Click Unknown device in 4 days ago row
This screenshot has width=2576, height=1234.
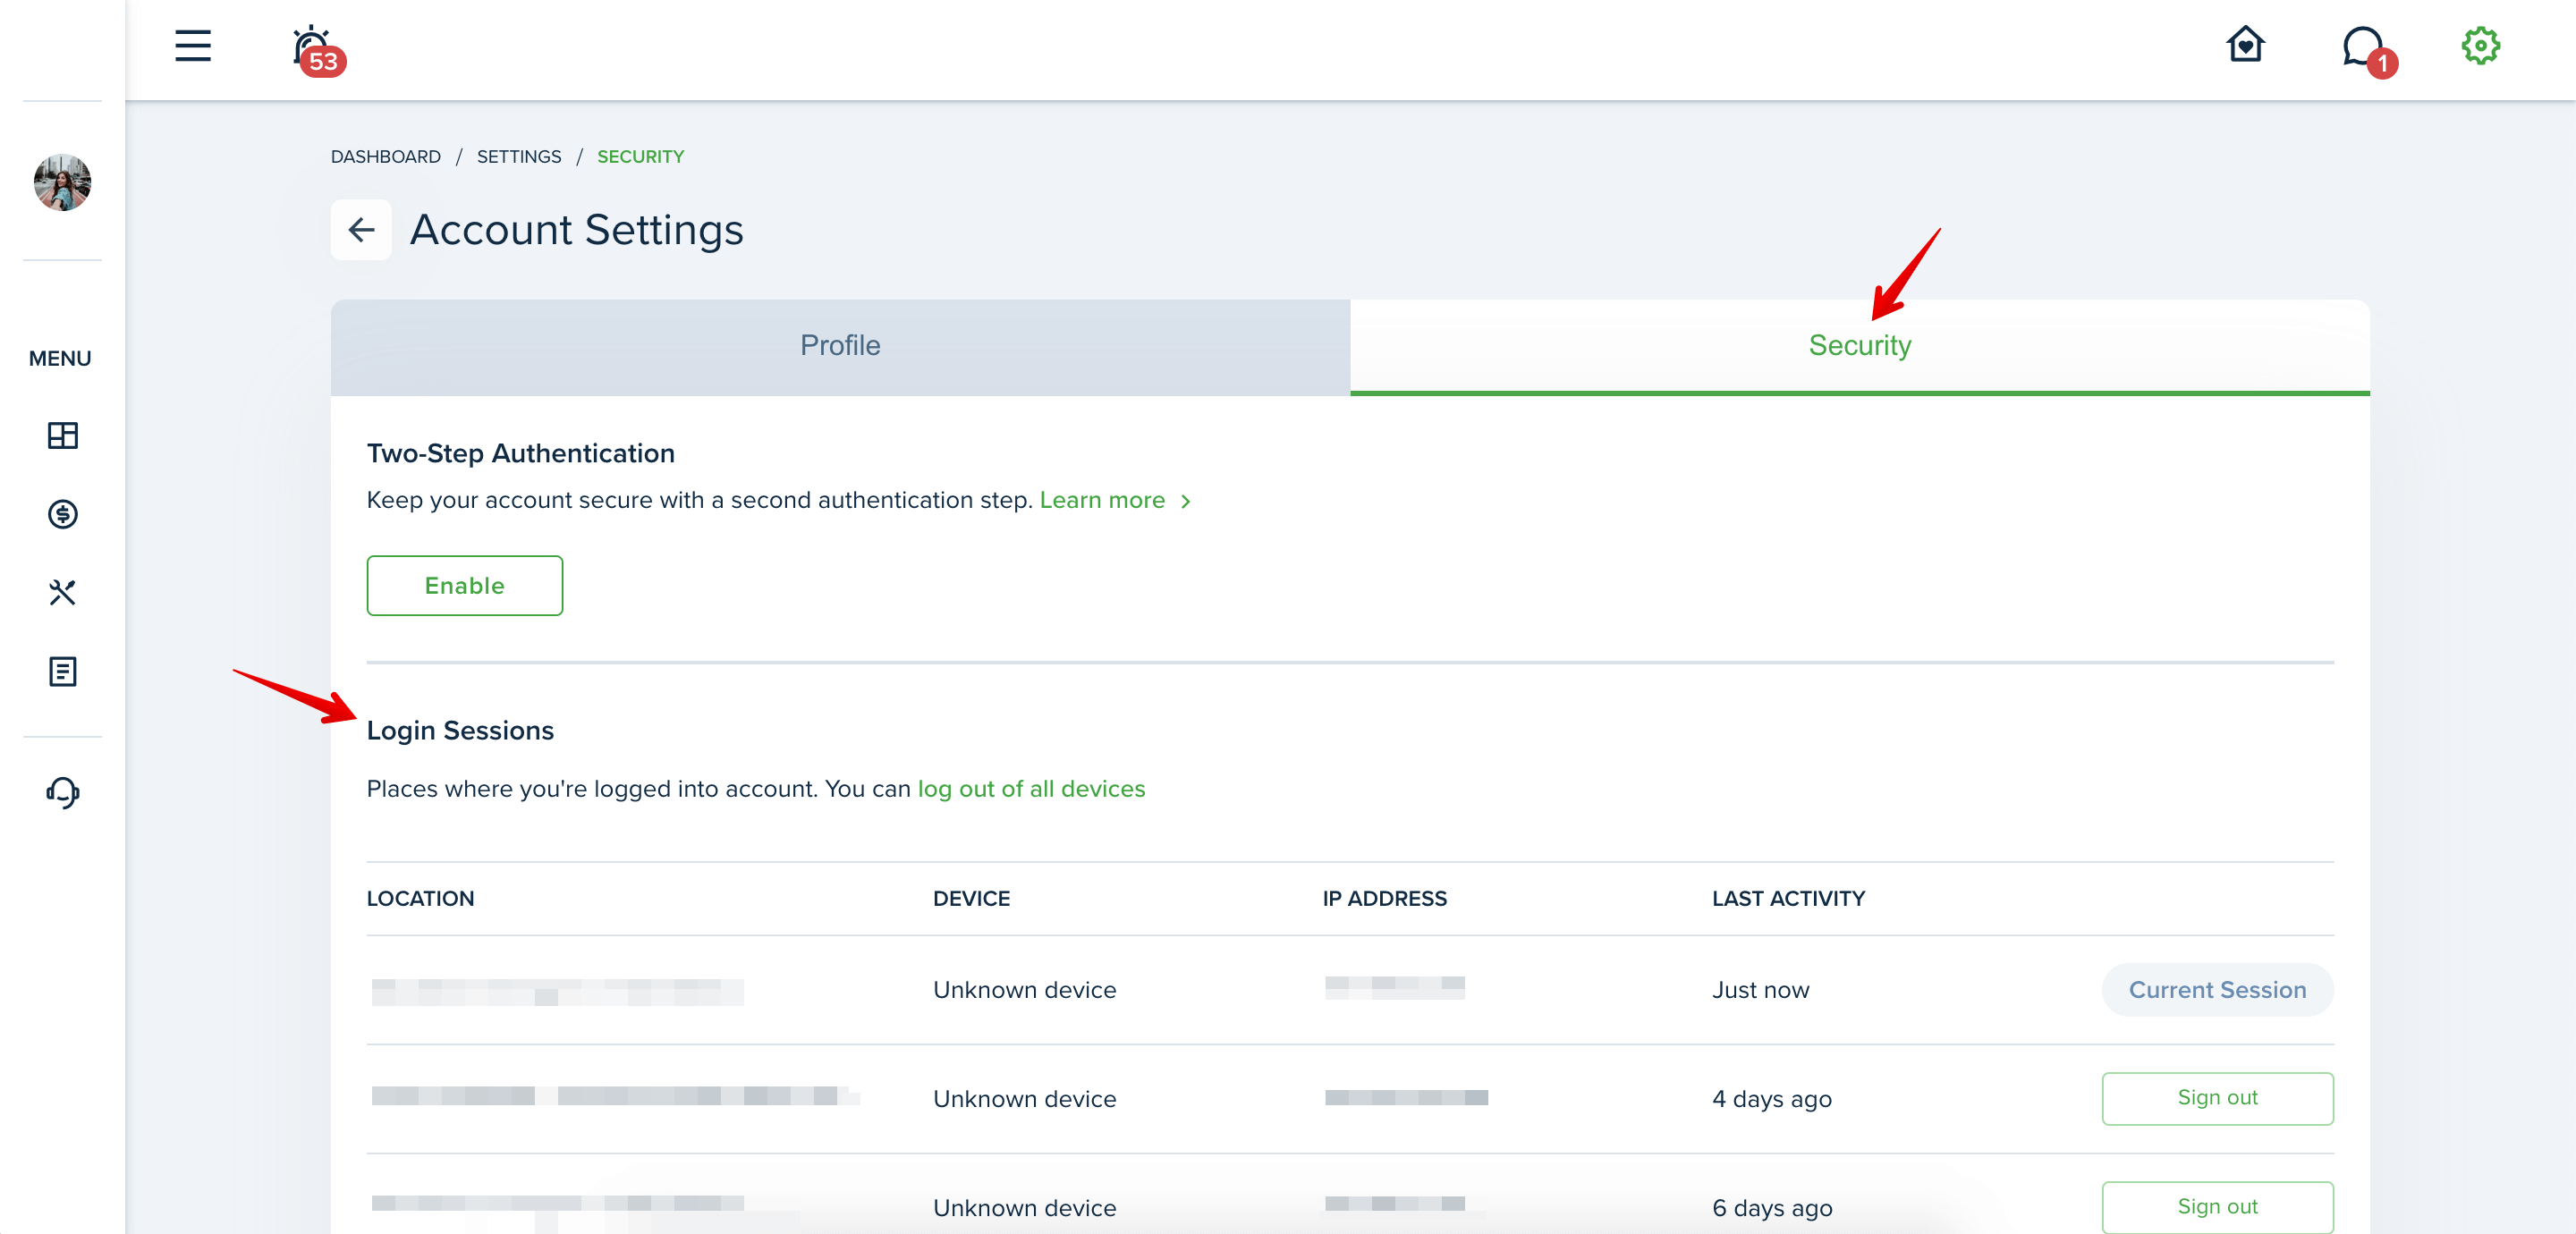tap(1024, 1099)
